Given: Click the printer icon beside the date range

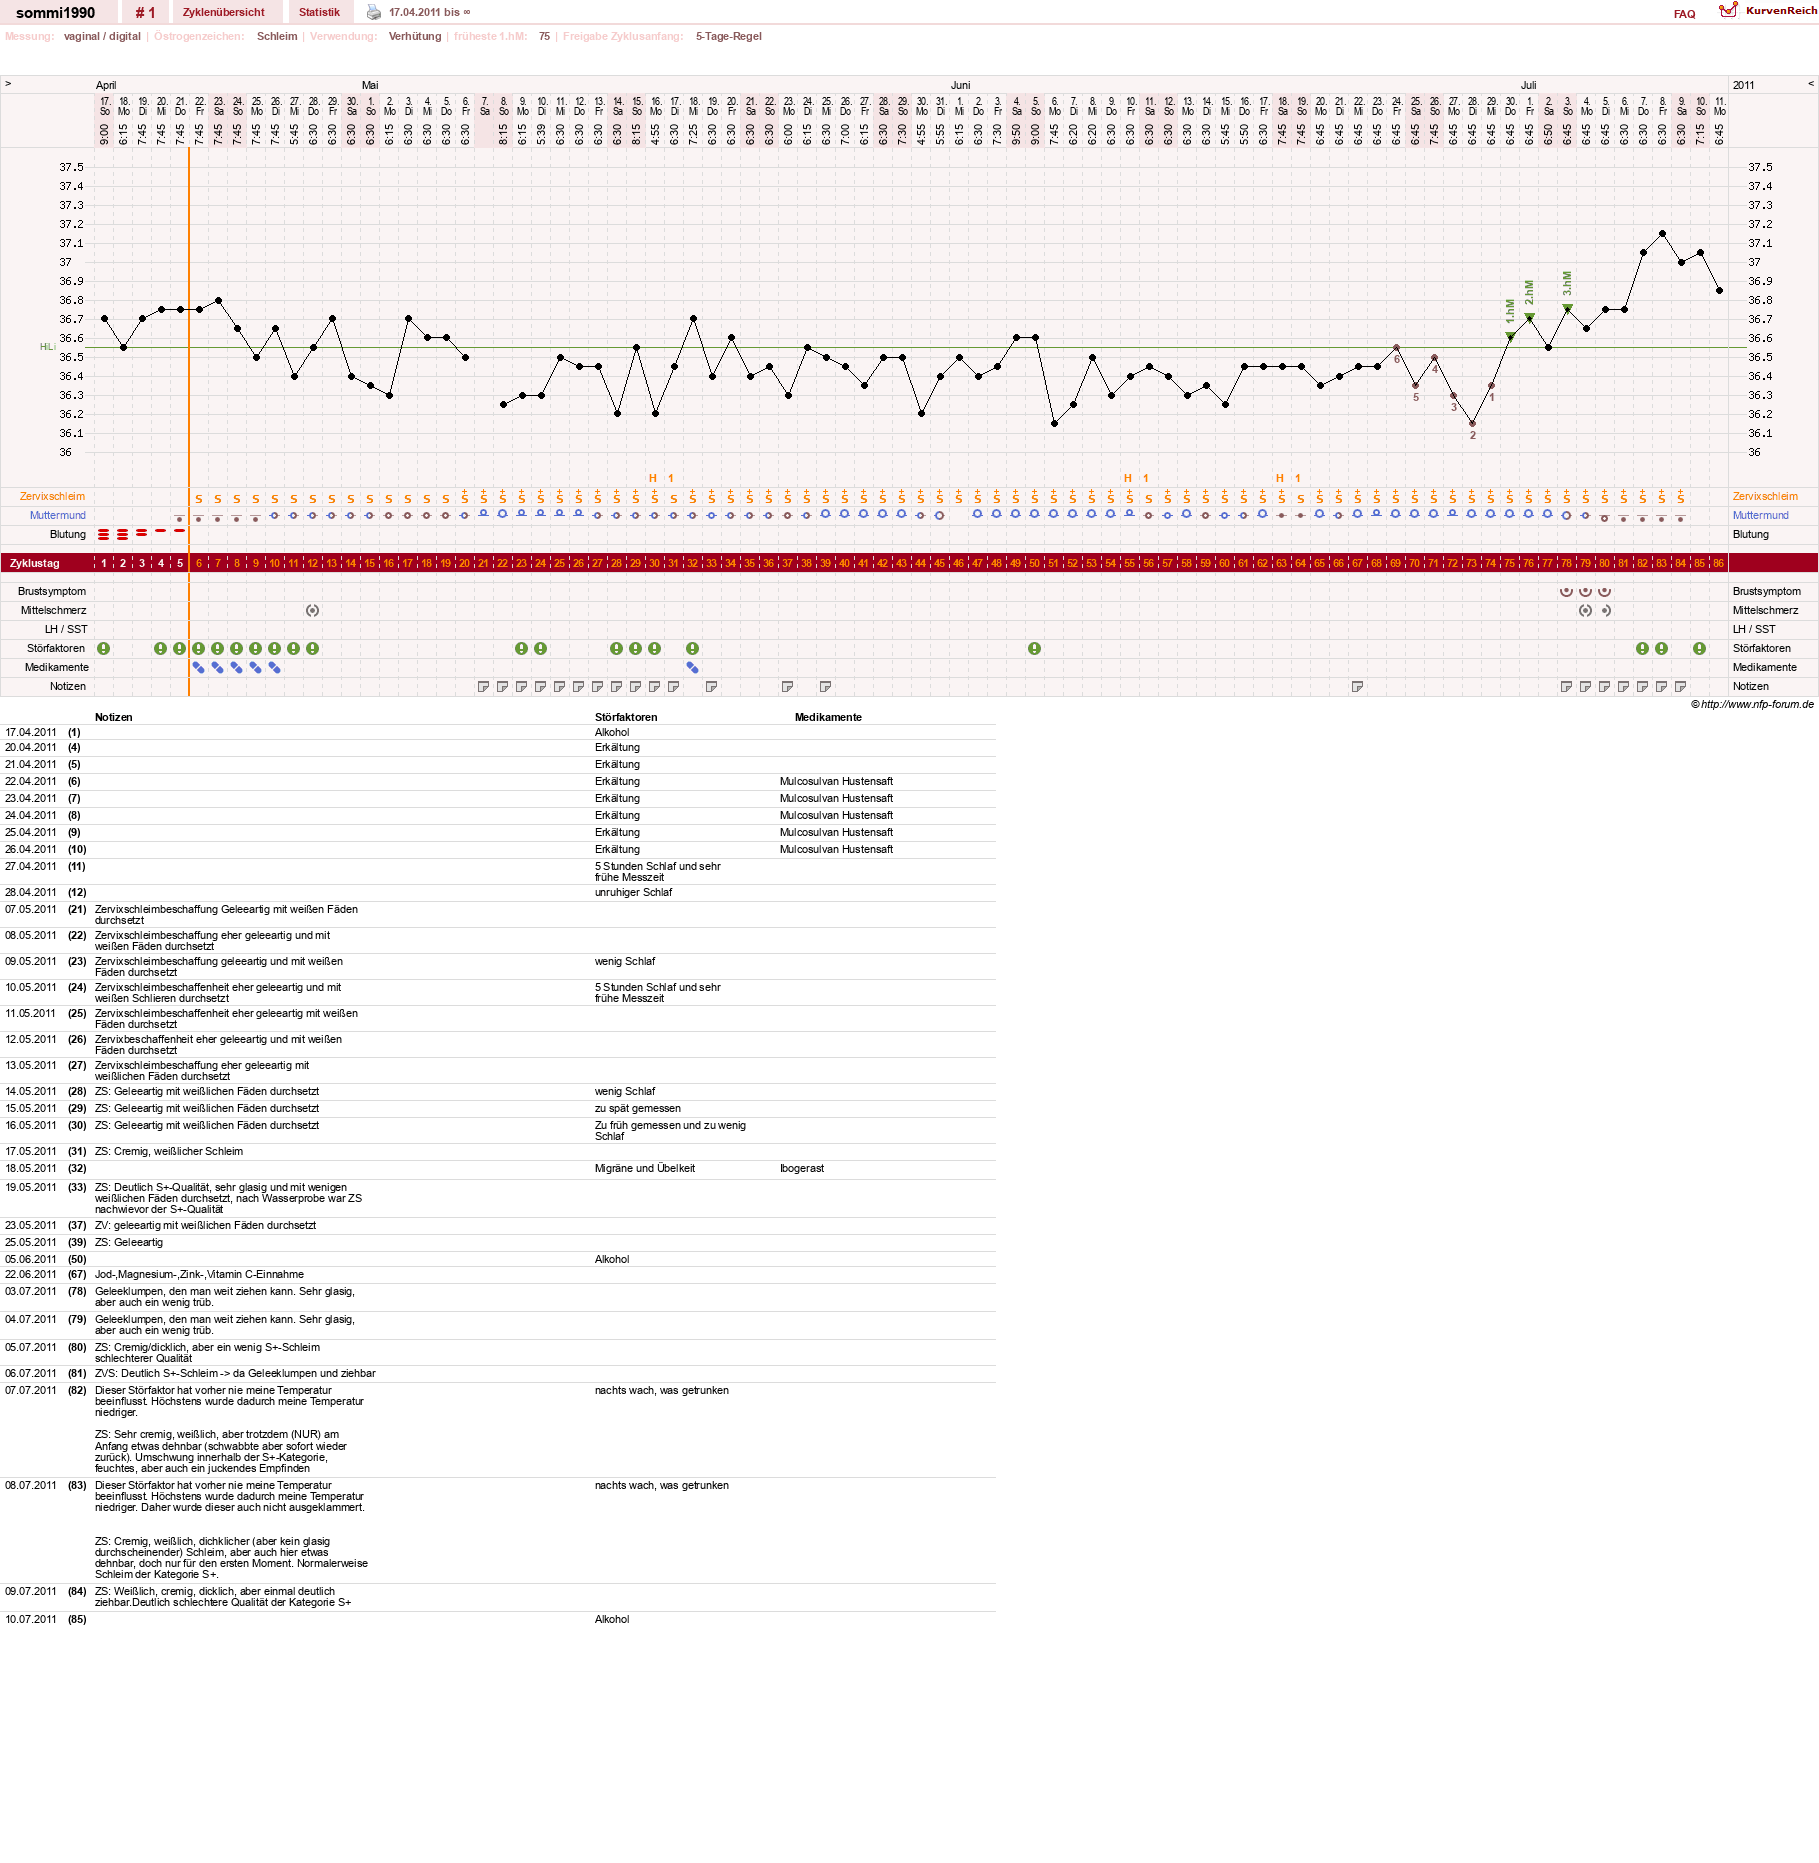Looking at the screenshot, I should tap(374, 12).
